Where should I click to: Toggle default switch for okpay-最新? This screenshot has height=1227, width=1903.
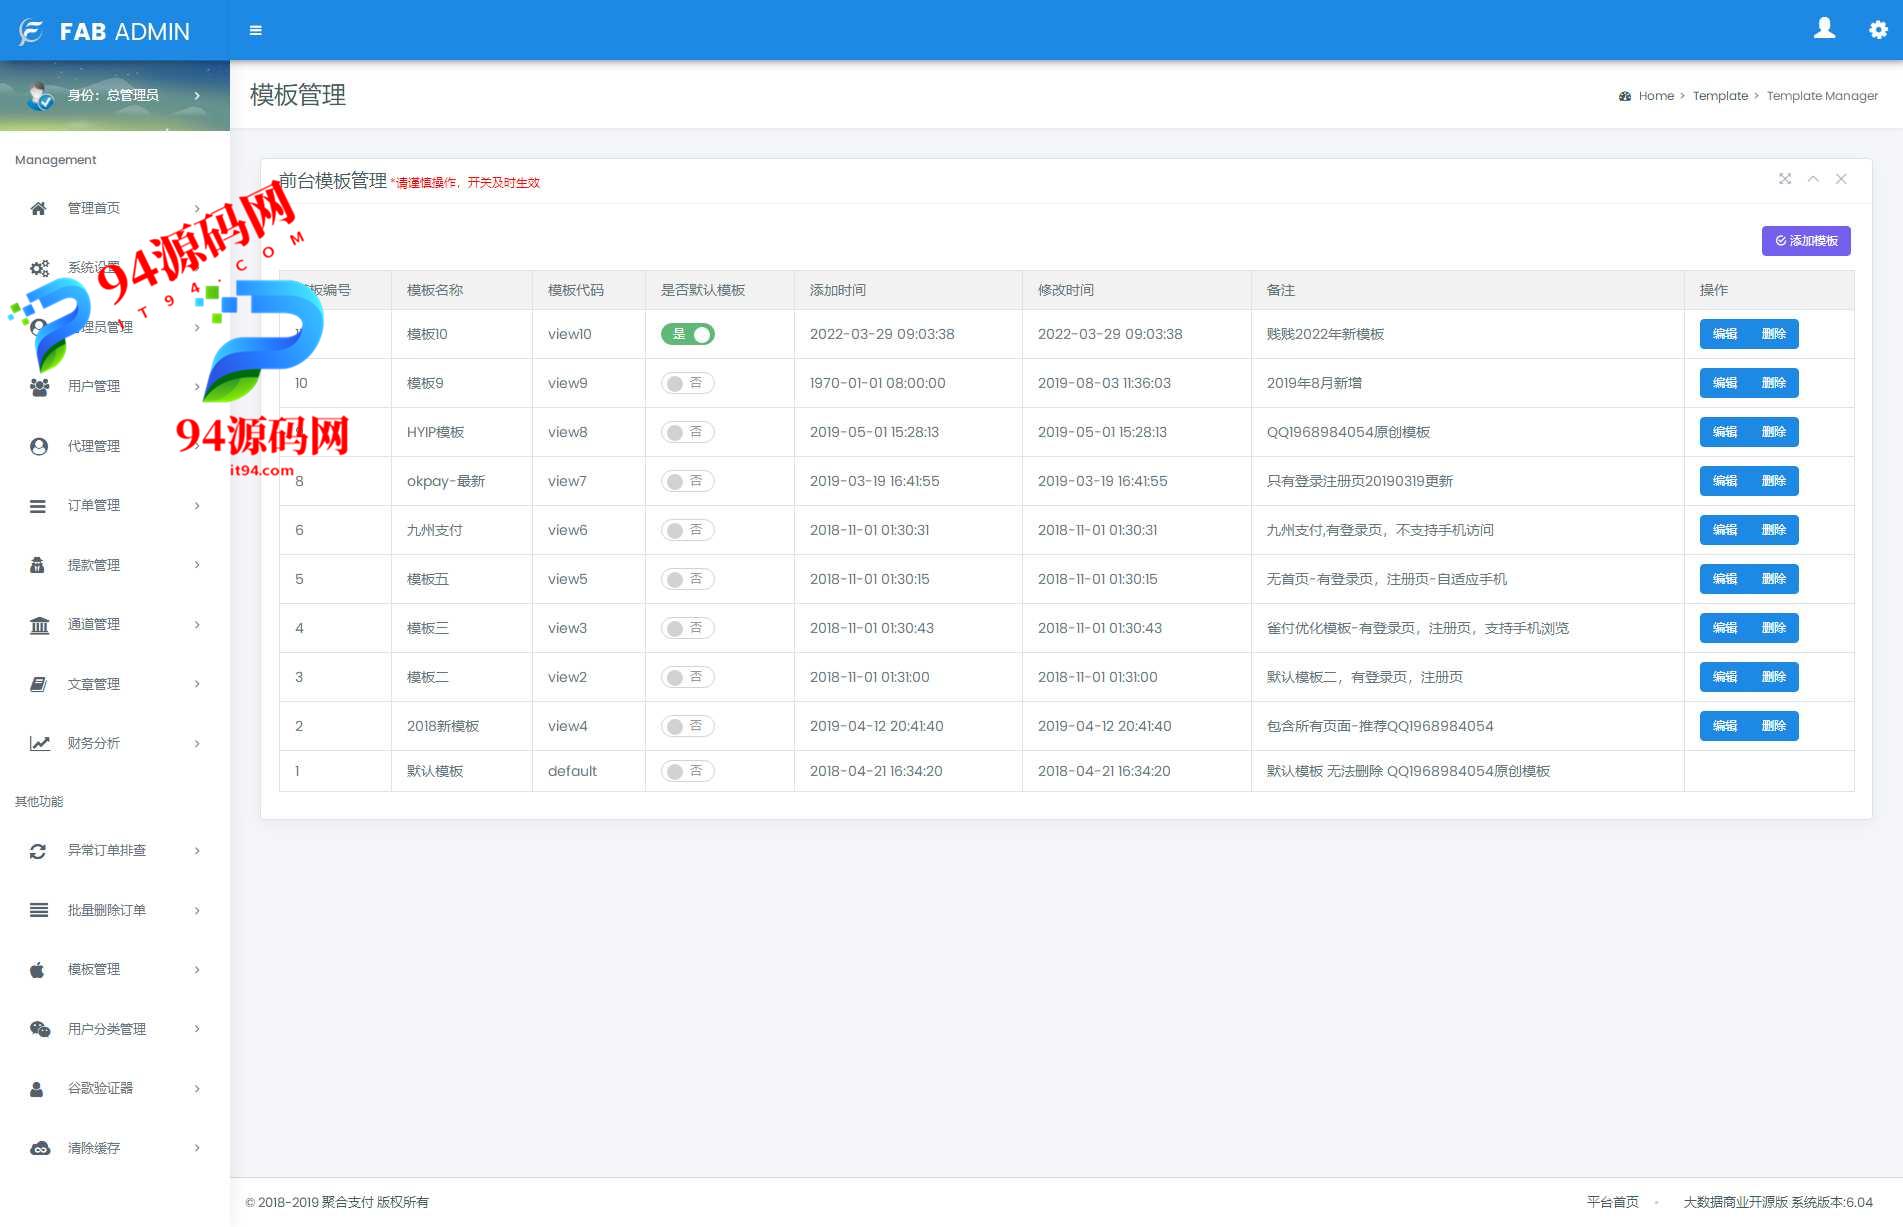pos(688,481)
